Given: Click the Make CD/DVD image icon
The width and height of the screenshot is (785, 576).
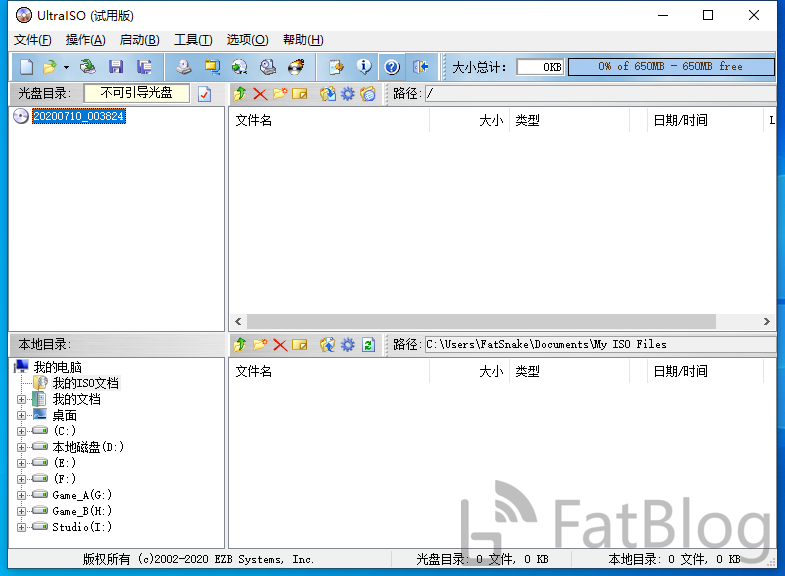Looking at the screenshot, I should click(184, 67).
